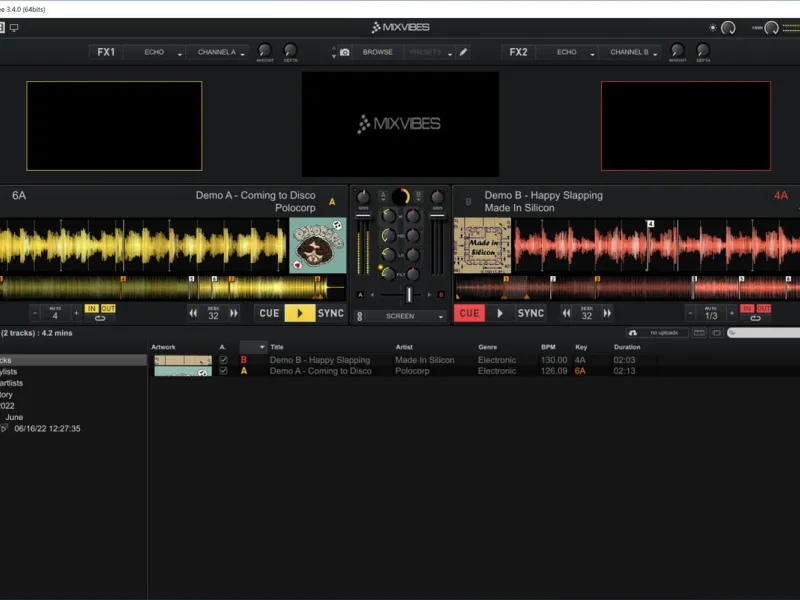Click the link icon left of SCREEN dropdown
Viewport: 800px width, 600px height.
(x=360, y=316)
